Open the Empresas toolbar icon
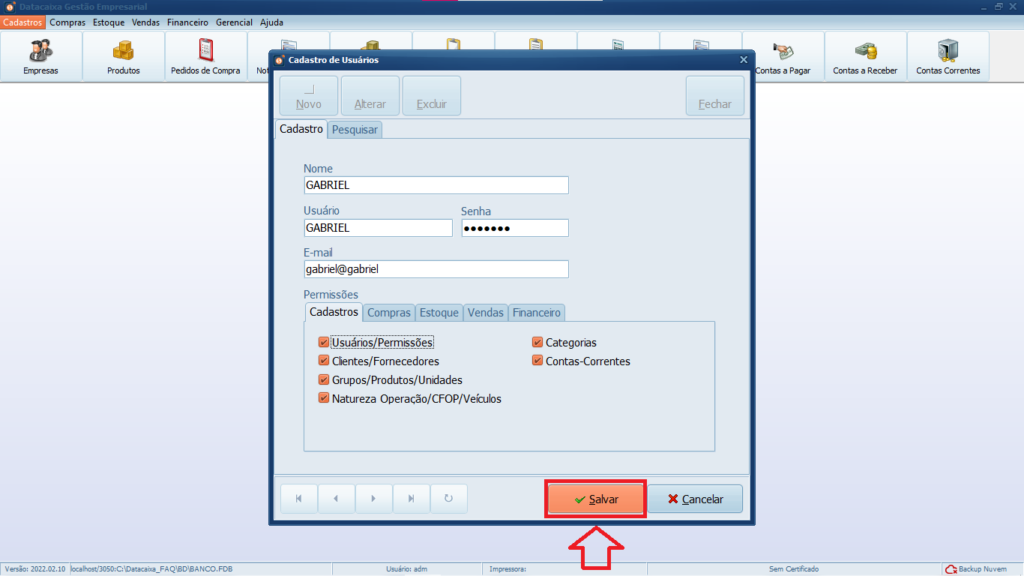This screenshot has width=1024, height=576. tap(41, 57)
